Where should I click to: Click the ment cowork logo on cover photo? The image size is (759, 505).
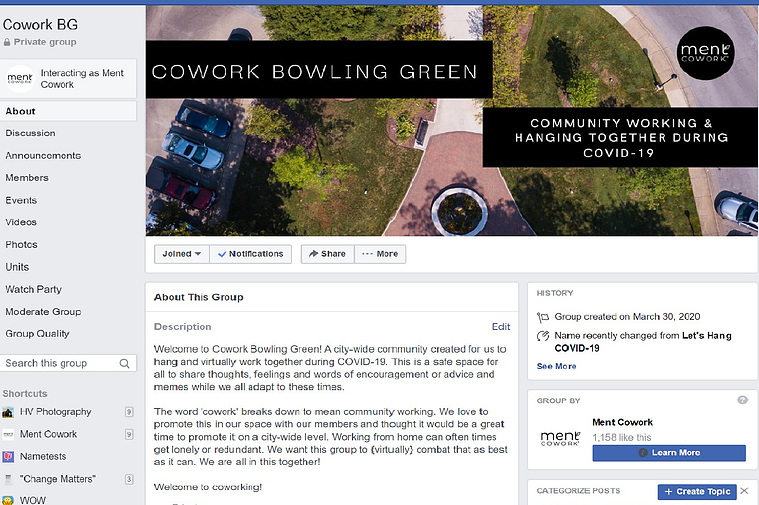(705, 53)
